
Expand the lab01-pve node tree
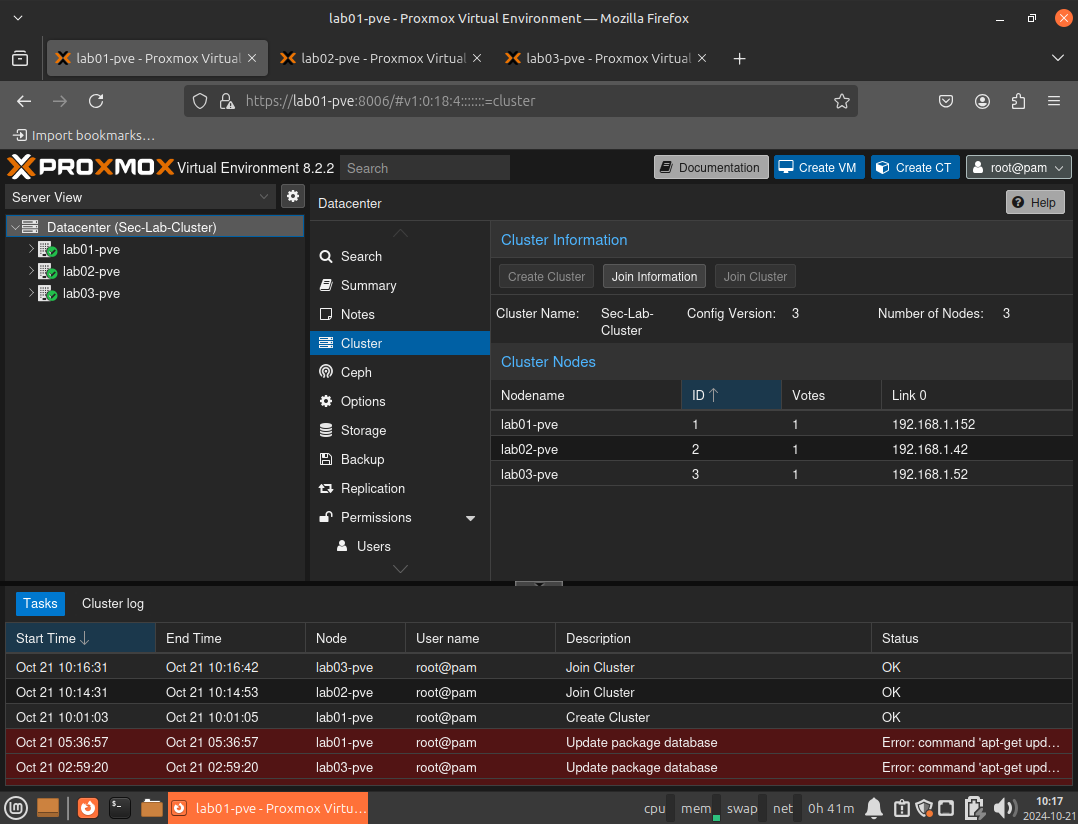click(31, 249)
